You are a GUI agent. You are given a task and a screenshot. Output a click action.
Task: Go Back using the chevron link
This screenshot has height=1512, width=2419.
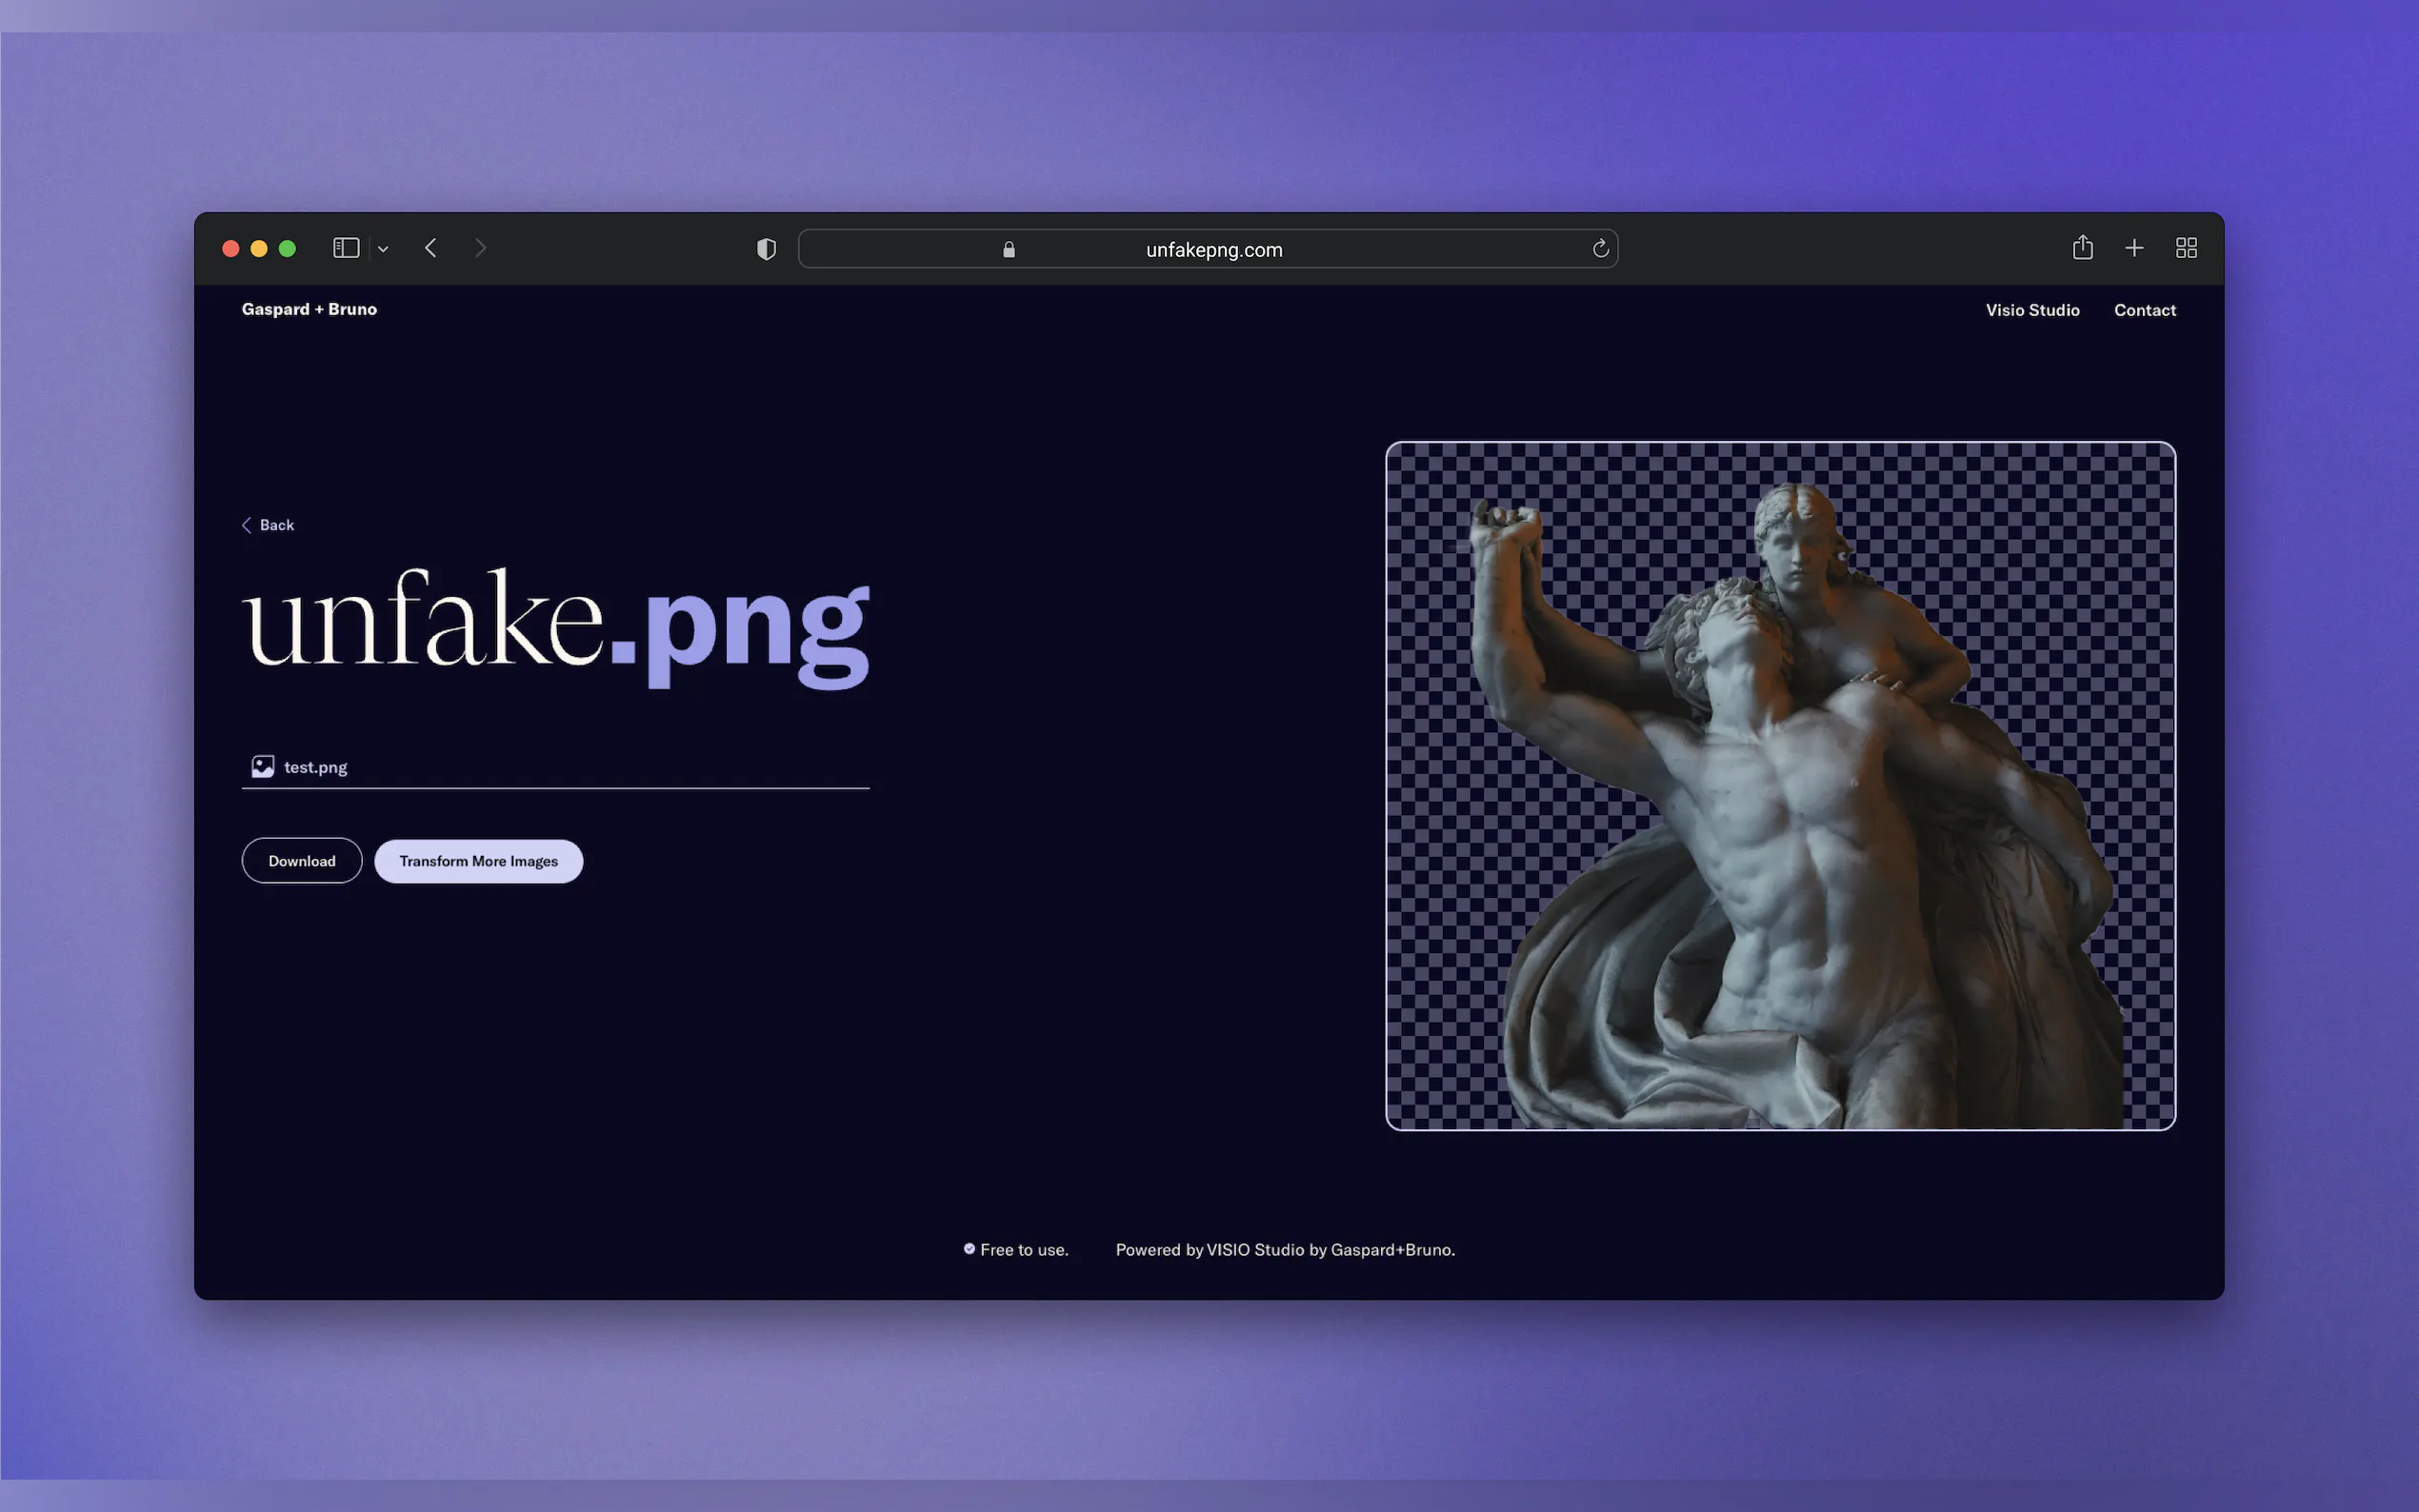coord(268,525)
